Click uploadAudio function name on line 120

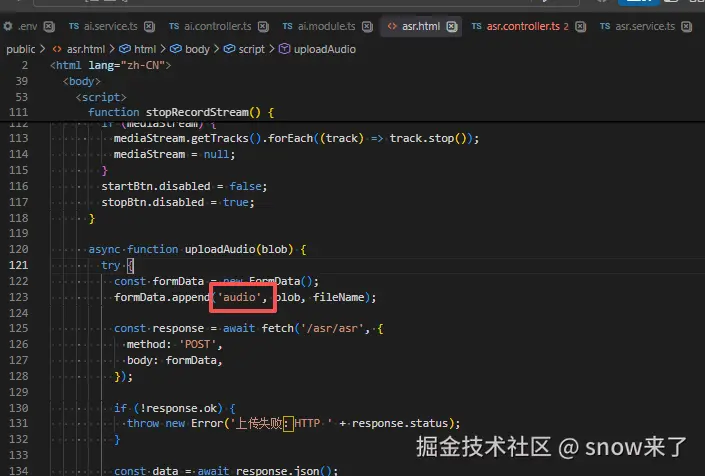[x=220, y=249]
